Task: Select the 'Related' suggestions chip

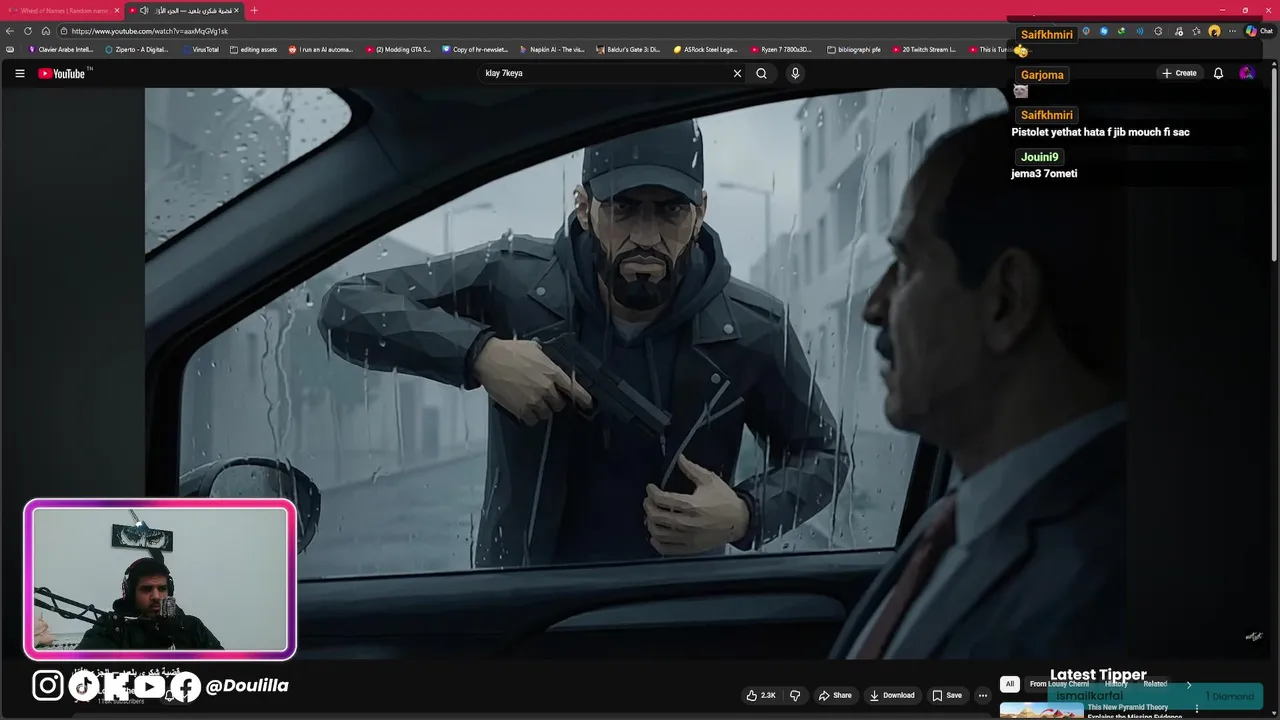Action: pos(1155,684)
